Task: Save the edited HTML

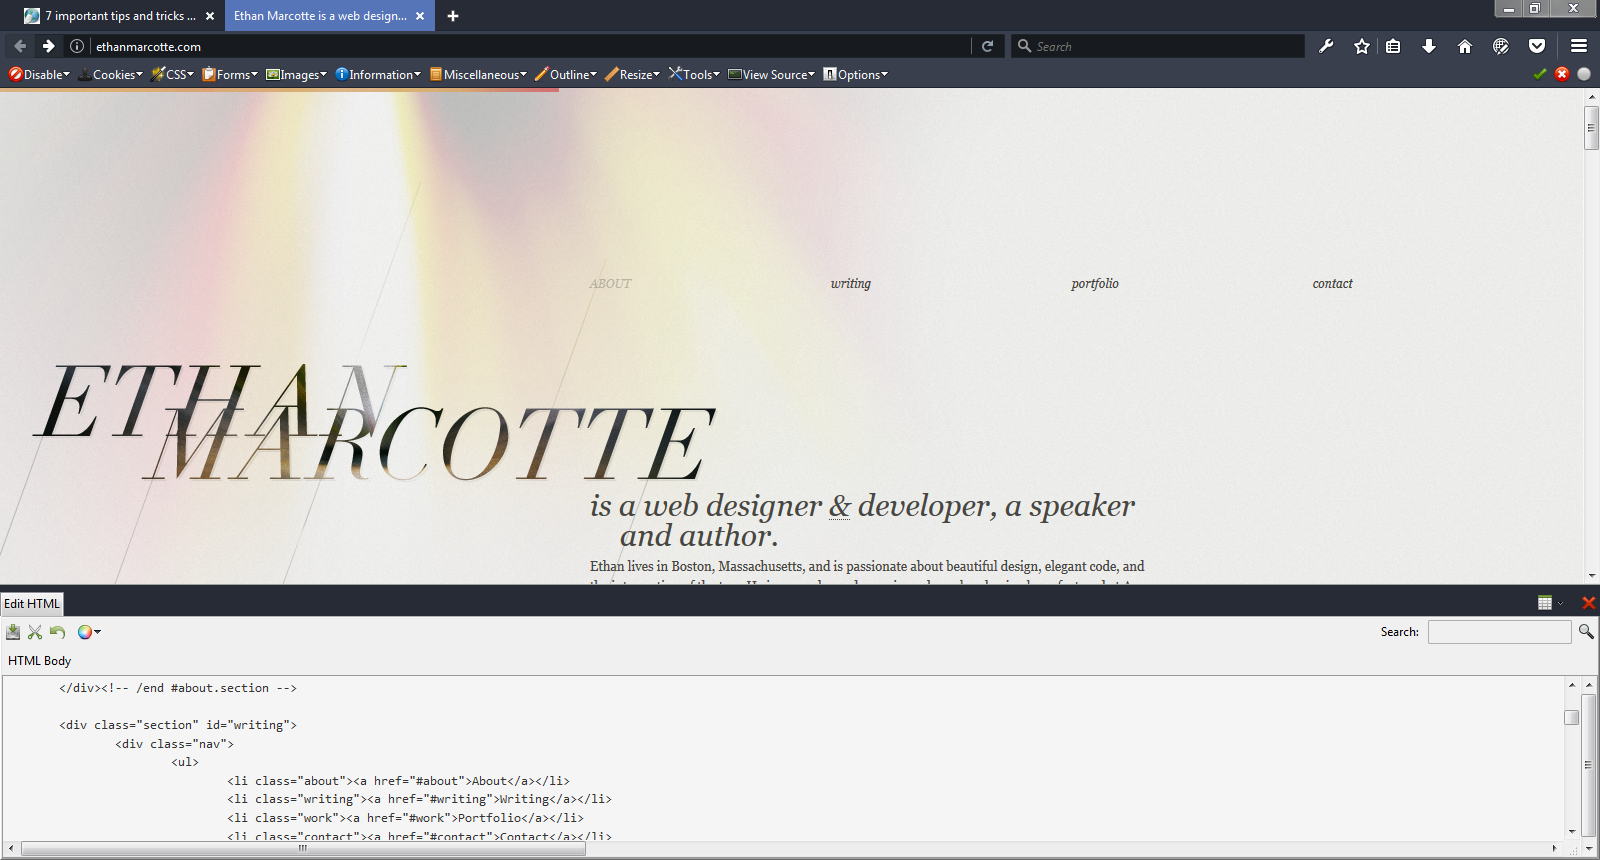Action: (x=13, y=632)
